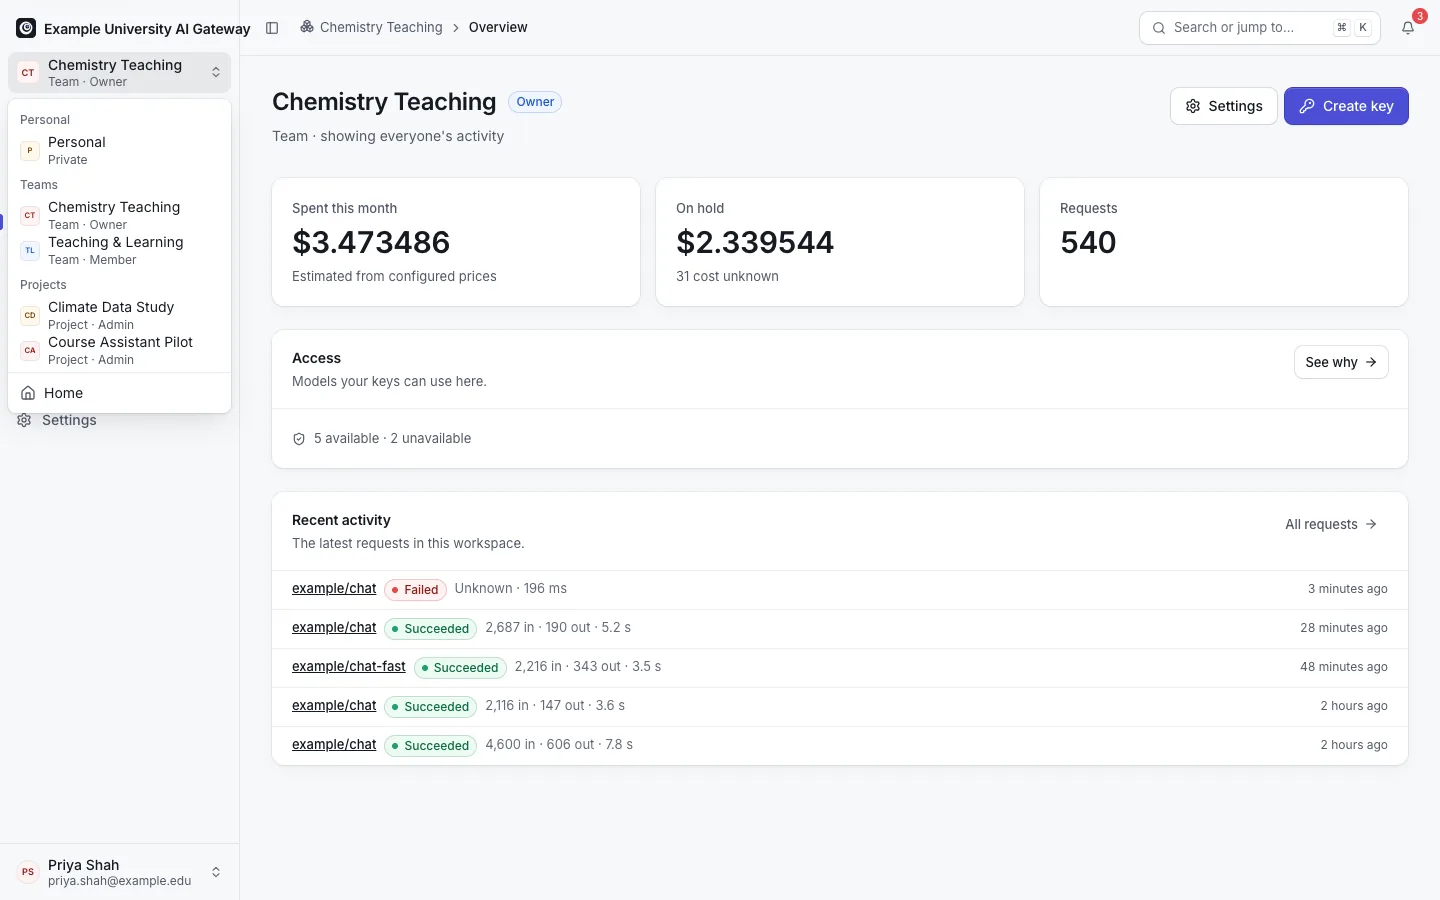Screen dimensions: 1440x900
Task: Click the $2.339544 on hold value
Action: click(755, 242)
